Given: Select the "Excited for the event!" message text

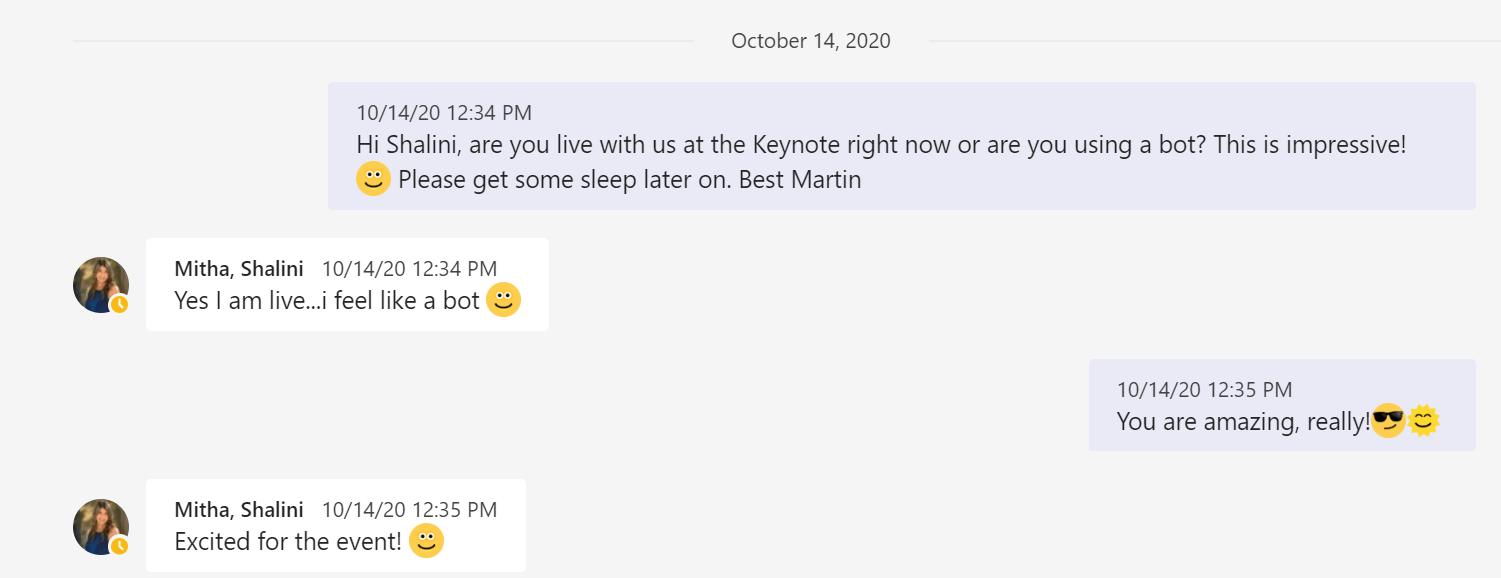Looking at the screenshot, I should pos(288,542).
